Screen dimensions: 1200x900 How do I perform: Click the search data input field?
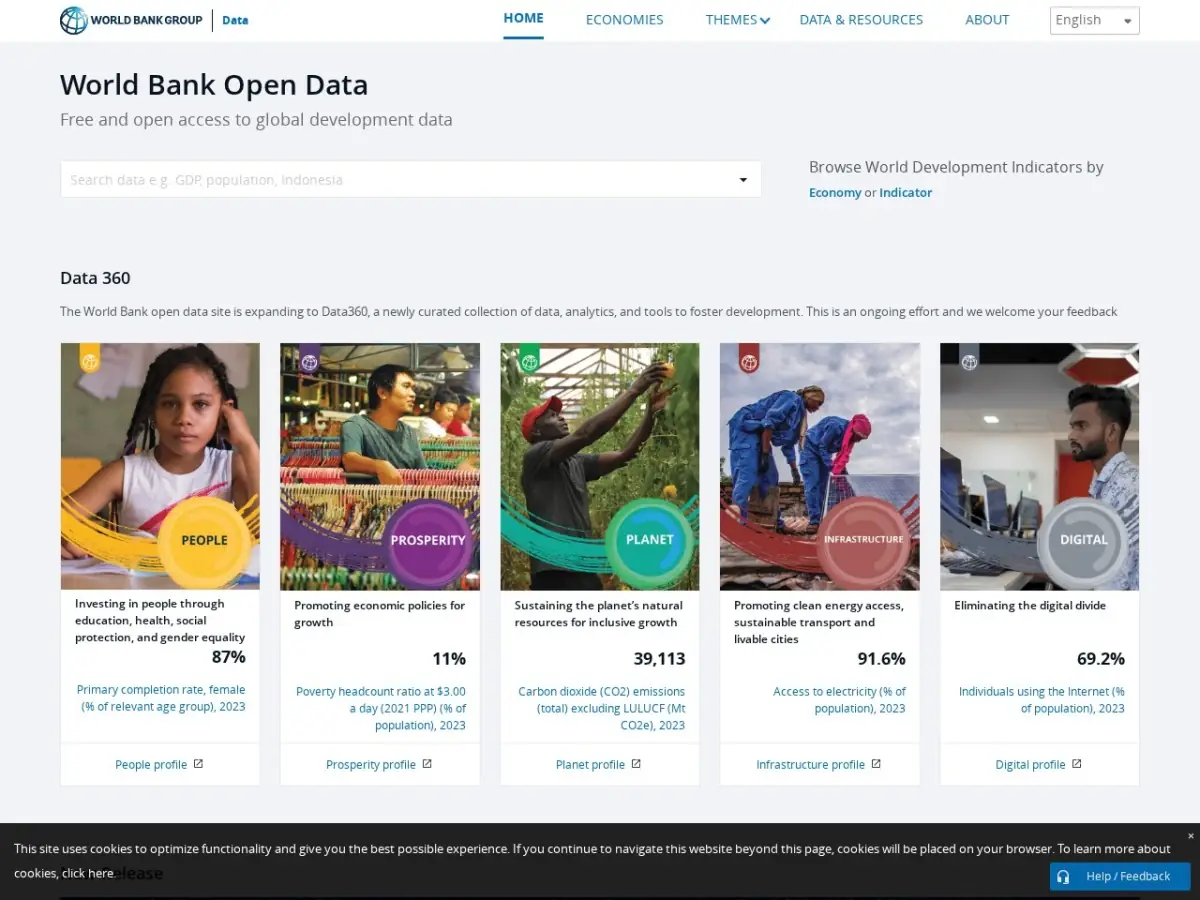pos(410,180)
